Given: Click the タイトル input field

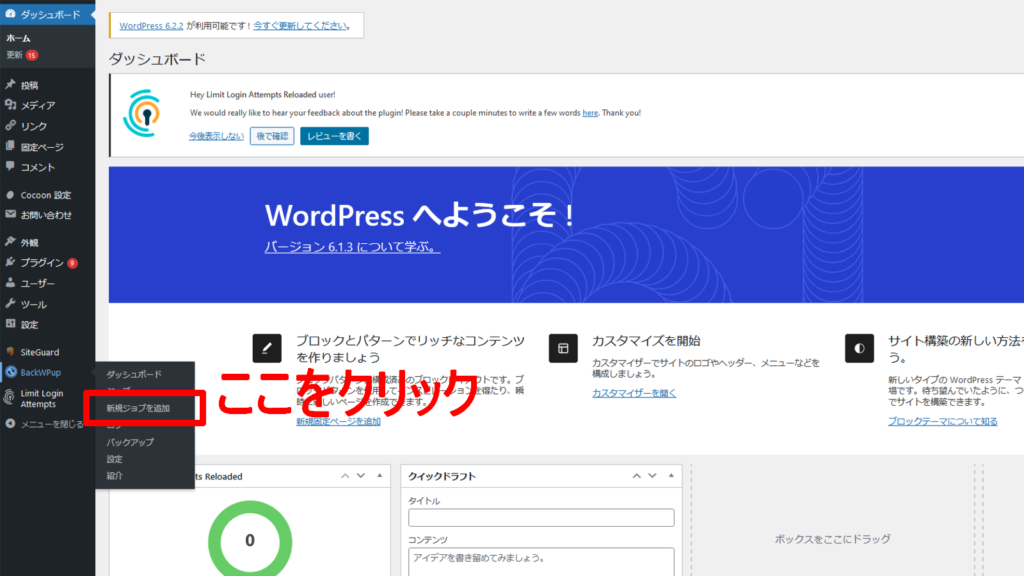Looking at the screenshot, I should [541, 518].
